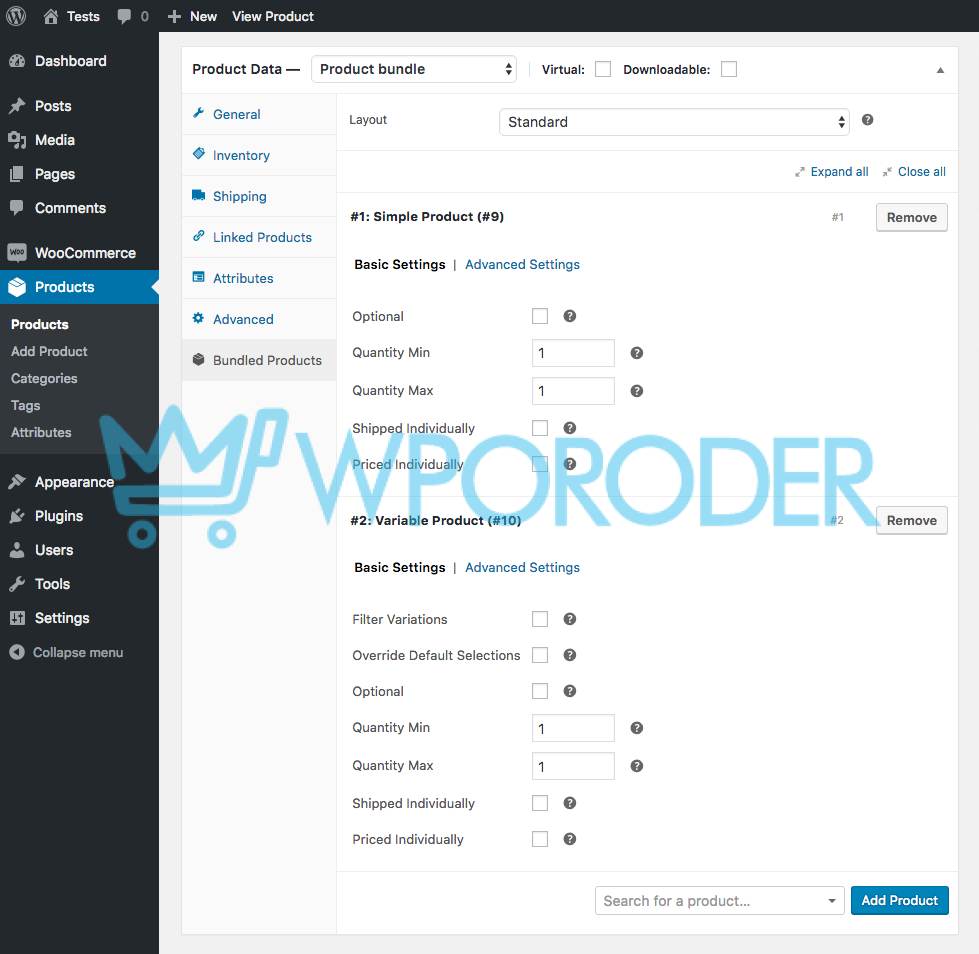Collapse the Product Data panel triangle
Image resolution: width=979 pixels, height=954 pixels.
pyautogui.click(x=940, y=70)
